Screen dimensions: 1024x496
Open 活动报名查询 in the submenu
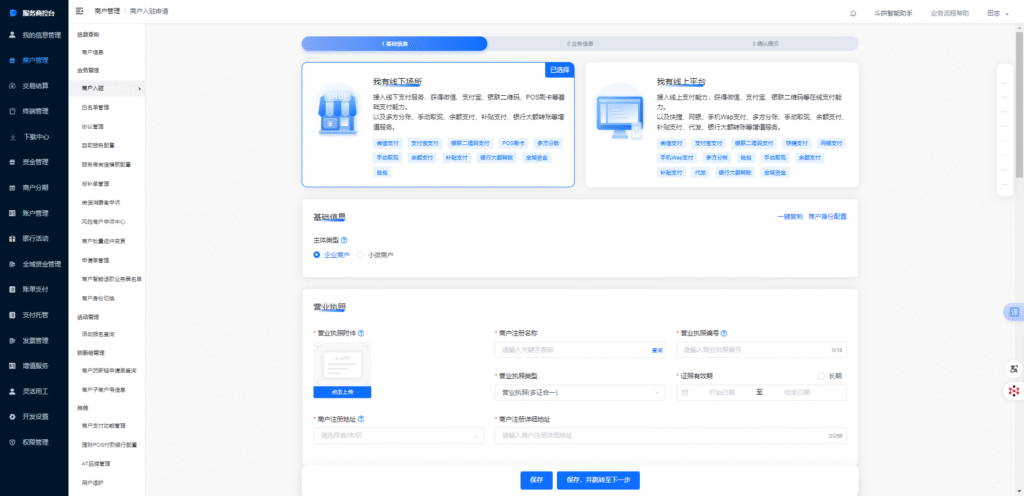coord(98,334)
